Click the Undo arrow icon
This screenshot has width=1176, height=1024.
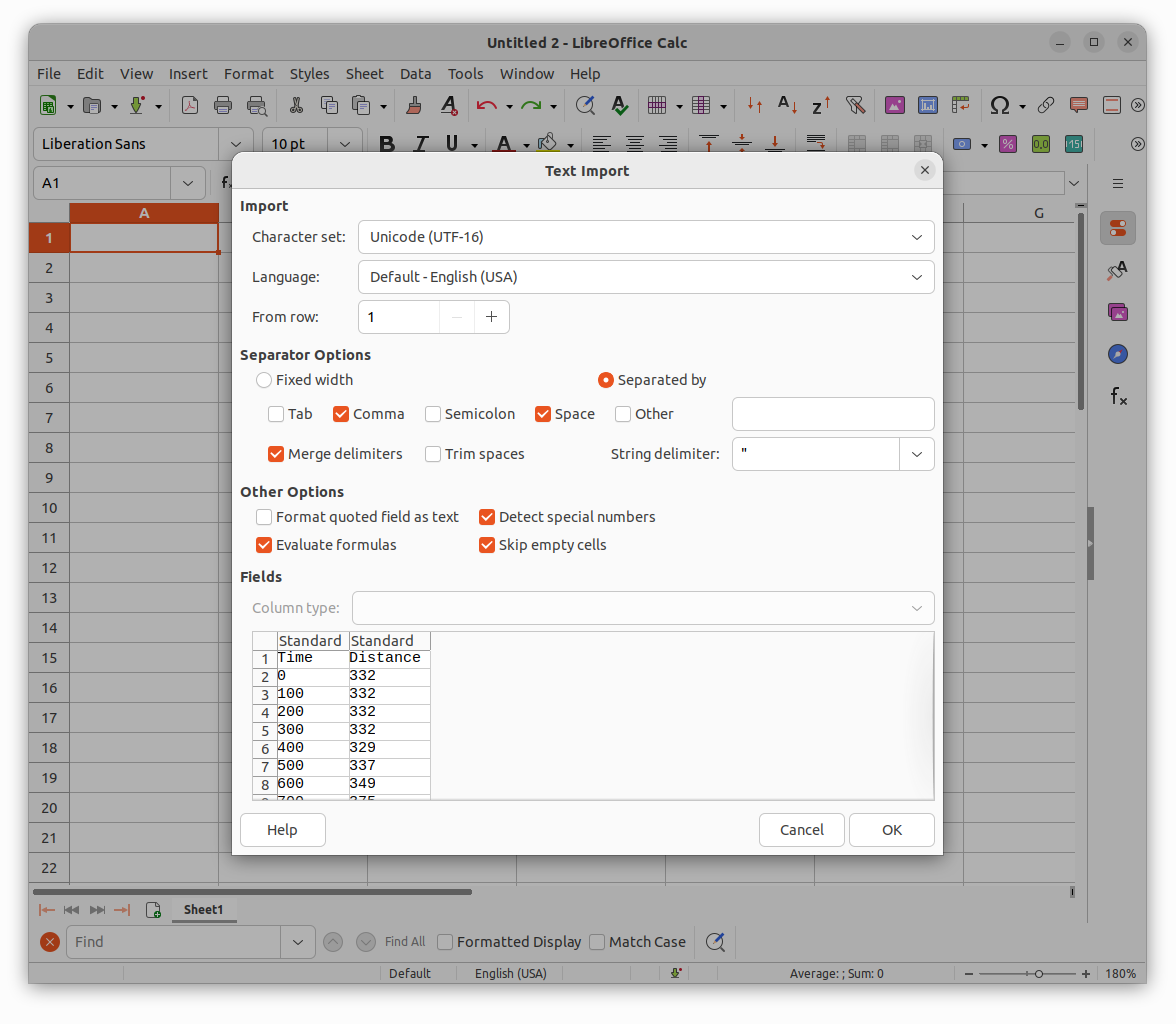click(487, 106)
